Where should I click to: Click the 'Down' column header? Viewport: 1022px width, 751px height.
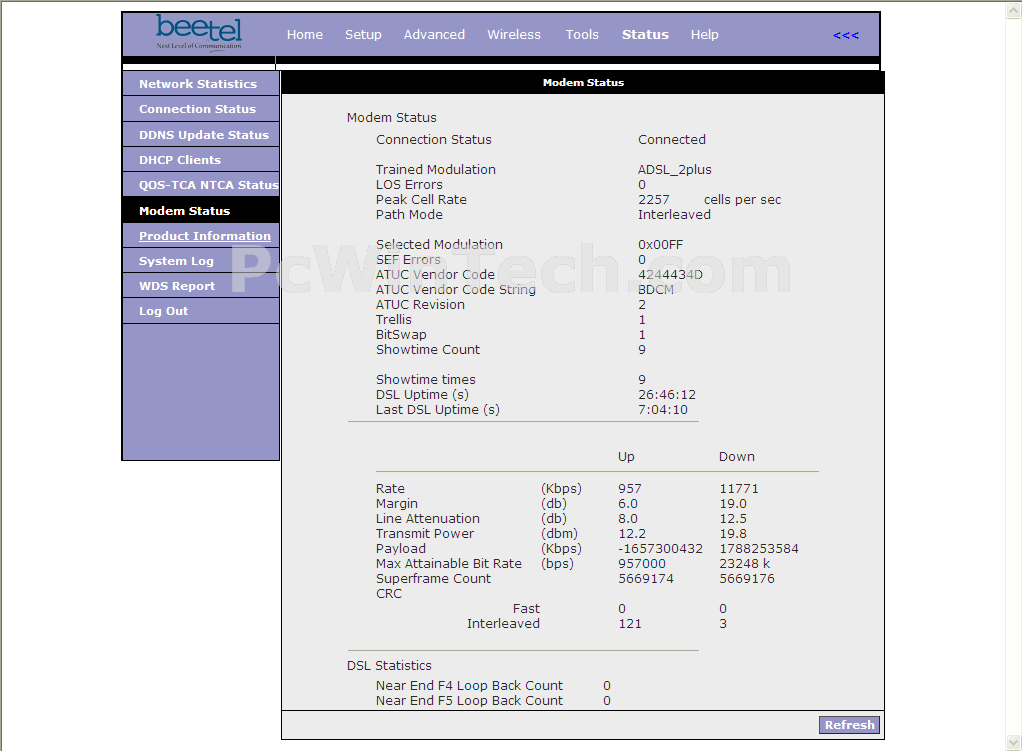point(737,456)
